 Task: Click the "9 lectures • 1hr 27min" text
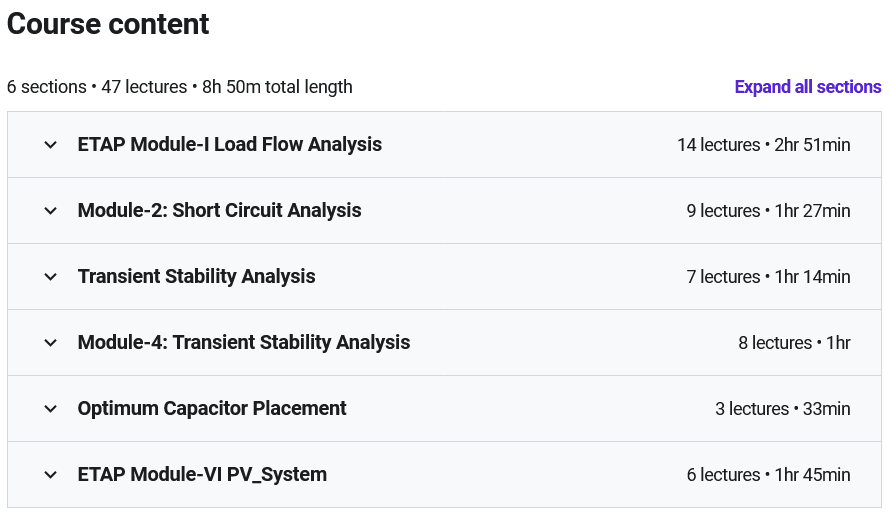pos(768,211)
